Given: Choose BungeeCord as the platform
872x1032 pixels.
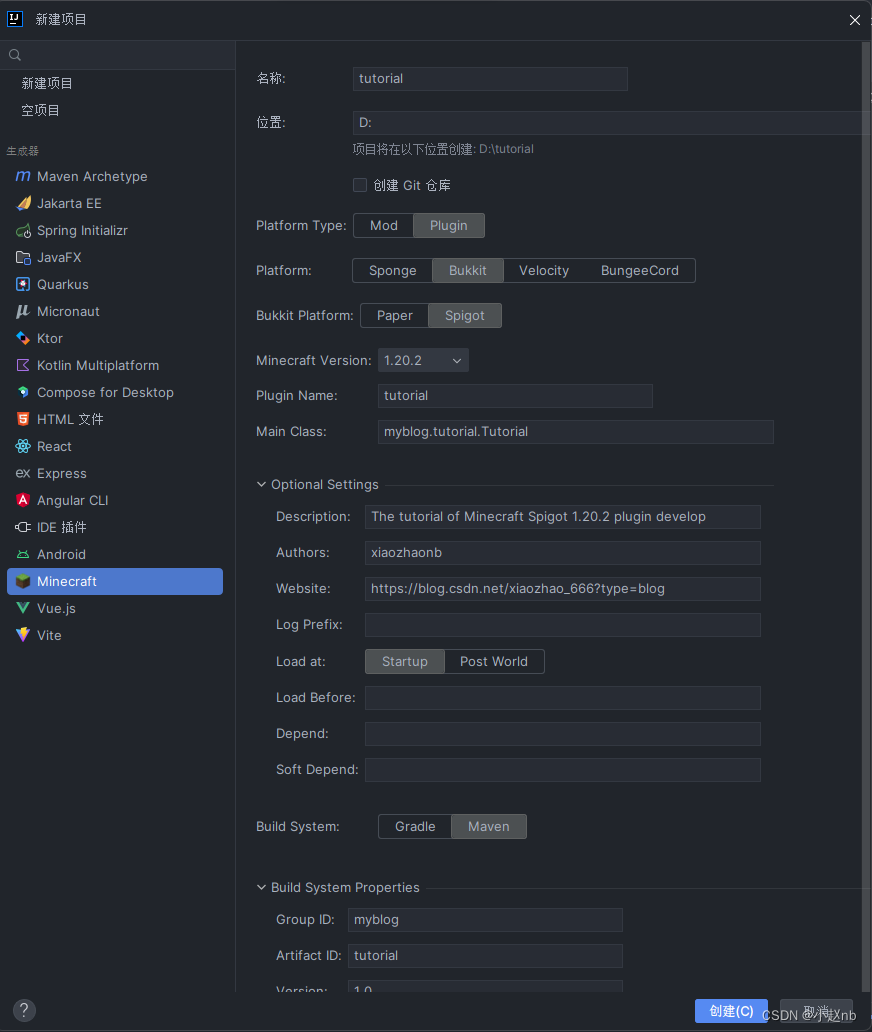Looking at the screenshot, I should 640,271.
